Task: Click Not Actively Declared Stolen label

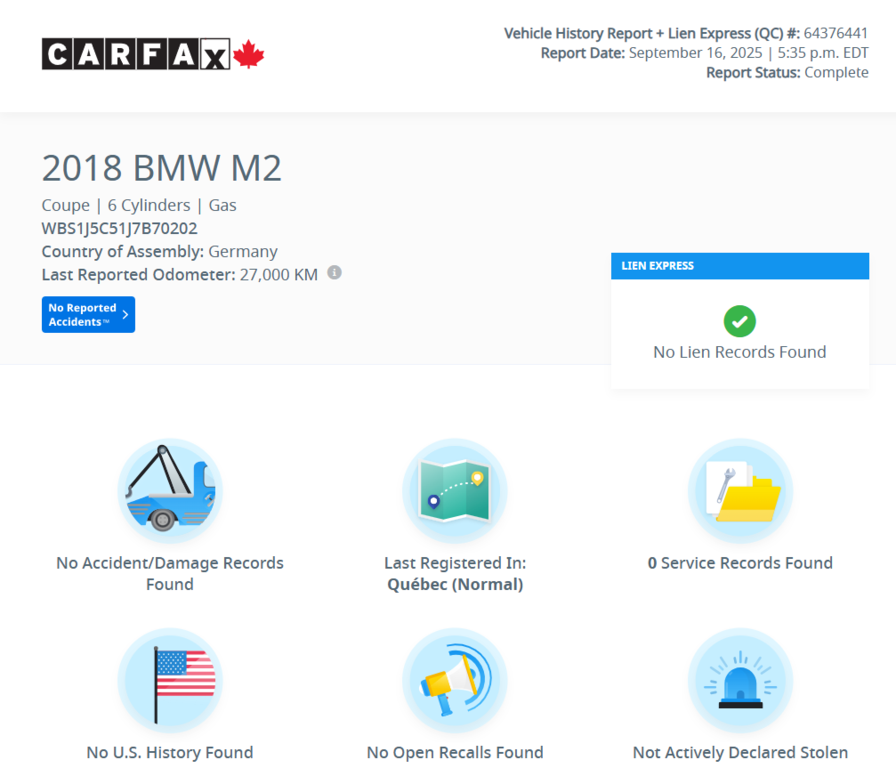Action: (x=740, y=752)
